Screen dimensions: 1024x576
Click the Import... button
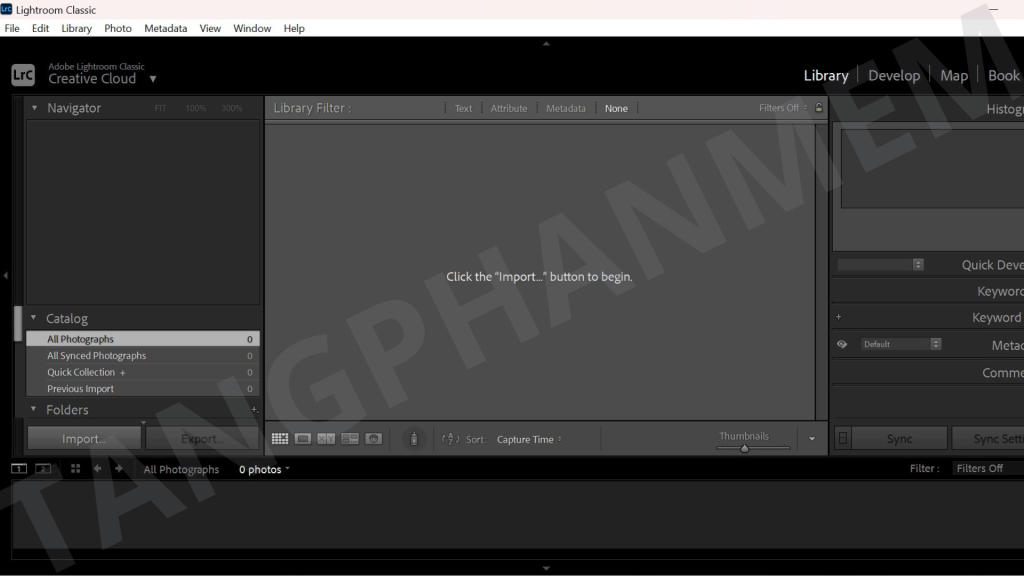pos(84,439)
